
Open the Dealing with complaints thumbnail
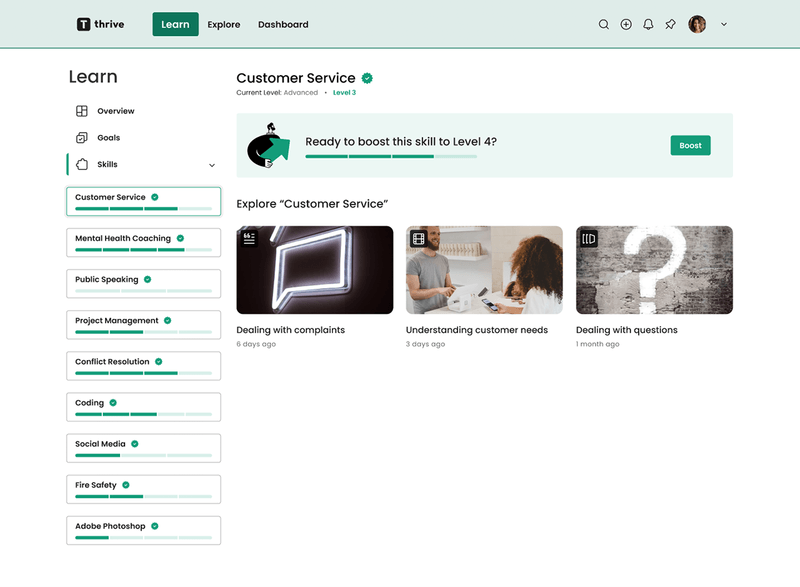[314, 270]
